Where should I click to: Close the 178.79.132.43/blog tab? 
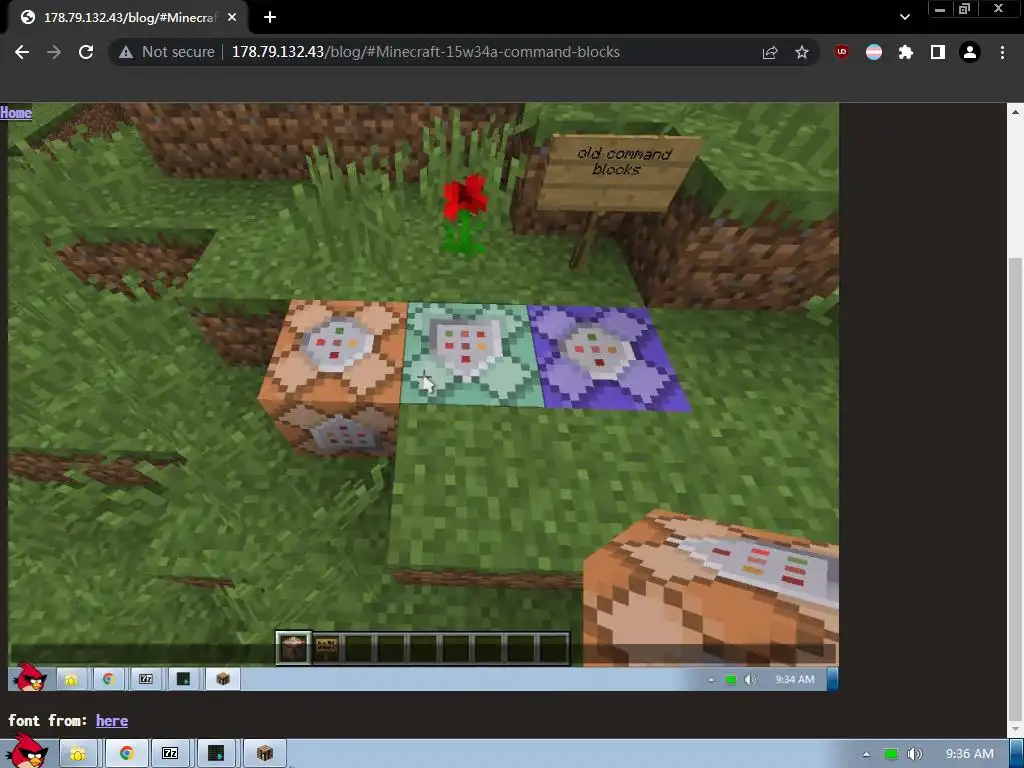click(x=232, y=18)
